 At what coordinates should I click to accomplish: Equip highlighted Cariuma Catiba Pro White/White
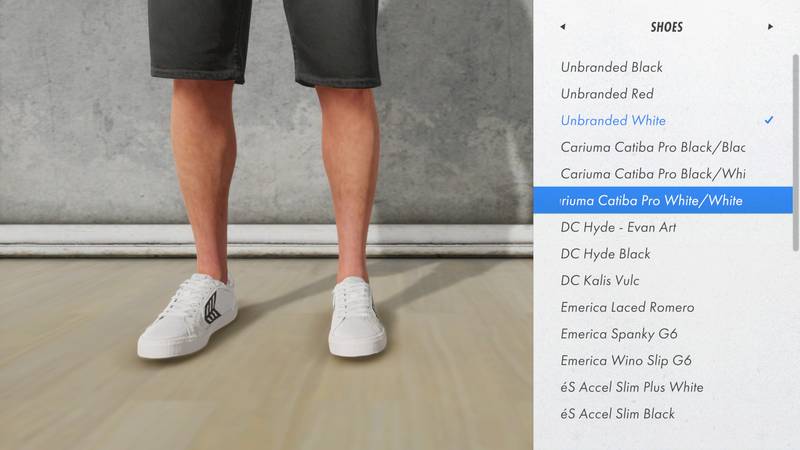click(x=652, y=201)
